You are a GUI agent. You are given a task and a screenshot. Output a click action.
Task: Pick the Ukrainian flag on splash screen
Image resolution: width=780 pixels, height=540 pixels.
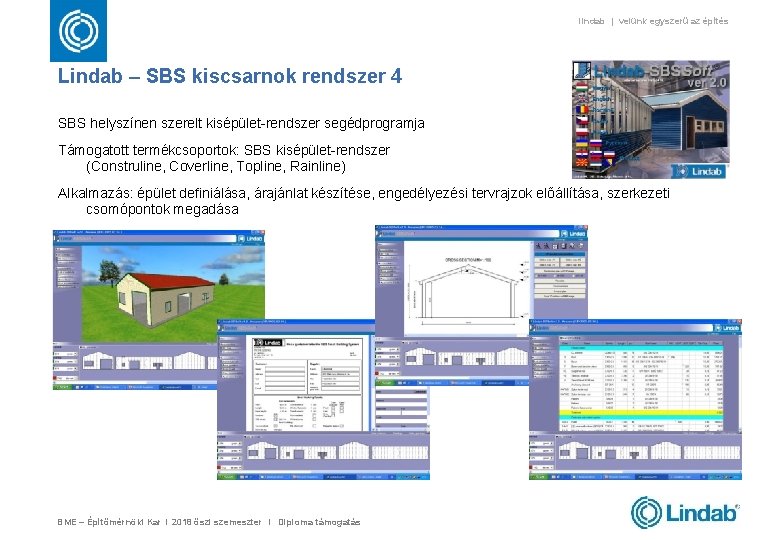(582, 143)
